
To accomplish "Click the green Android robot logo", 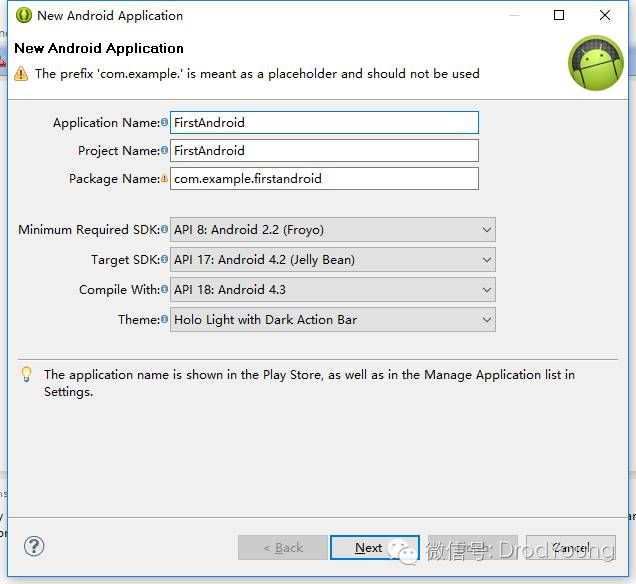I will pyautogui.click(x=595, y=63).
